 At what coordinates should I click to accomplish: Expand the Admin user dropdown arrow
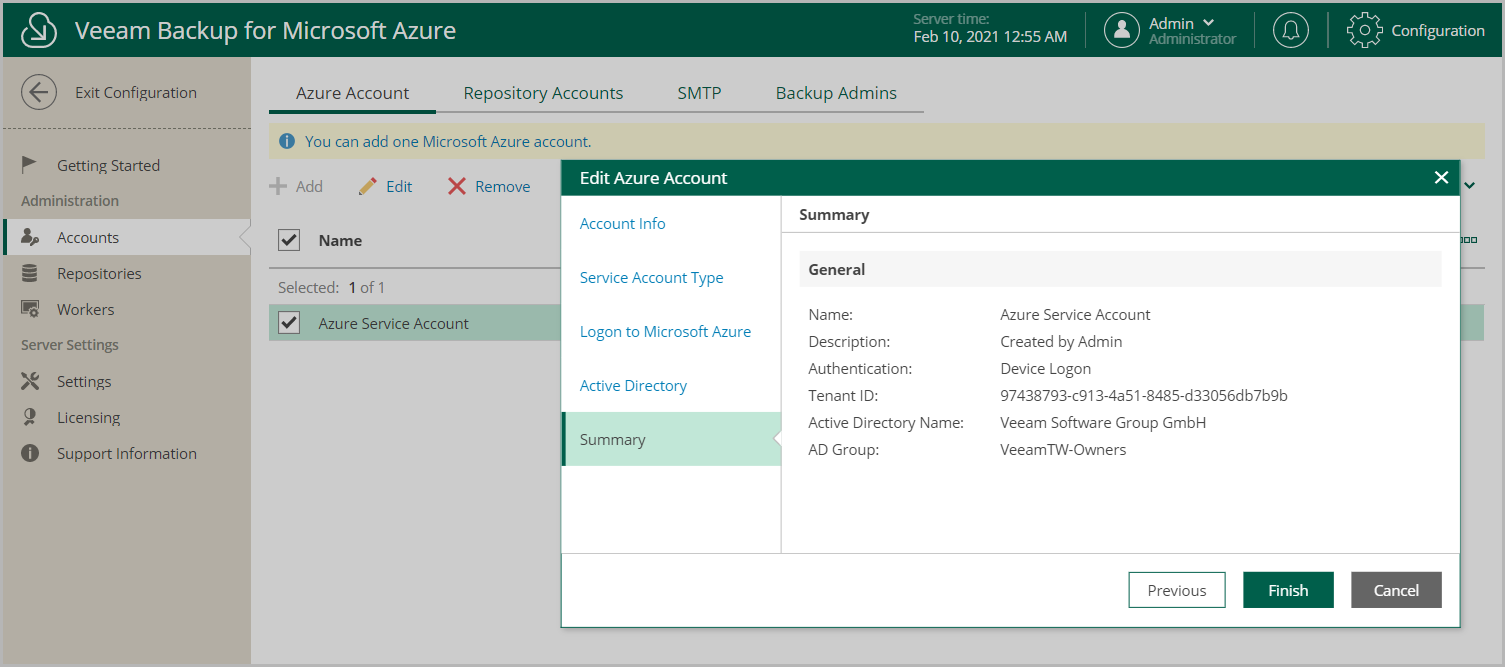point(1209,22)
